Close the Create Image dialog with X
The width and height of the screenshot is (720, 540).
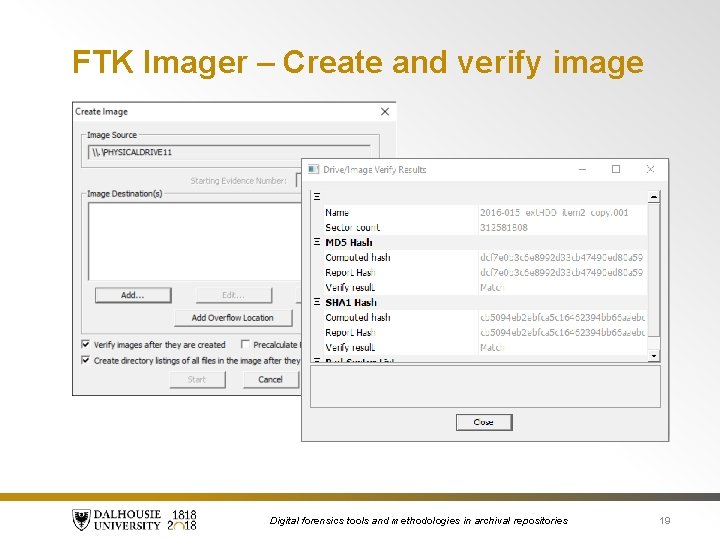point(385,112)
